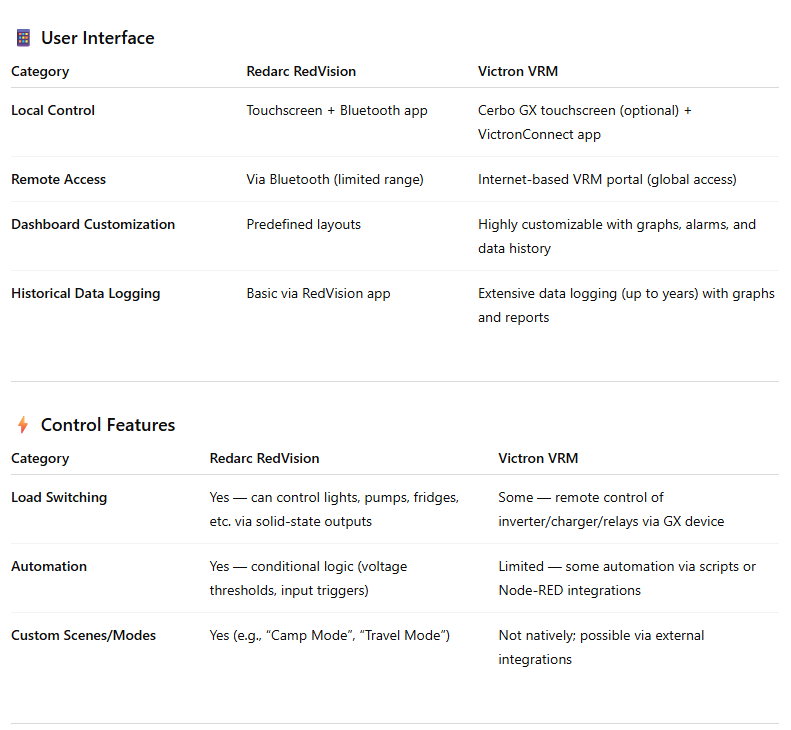Click the Touchscreen + Bluetooth app cell
The height and width of the screenshot is (730, 791).
coord(337,110)
